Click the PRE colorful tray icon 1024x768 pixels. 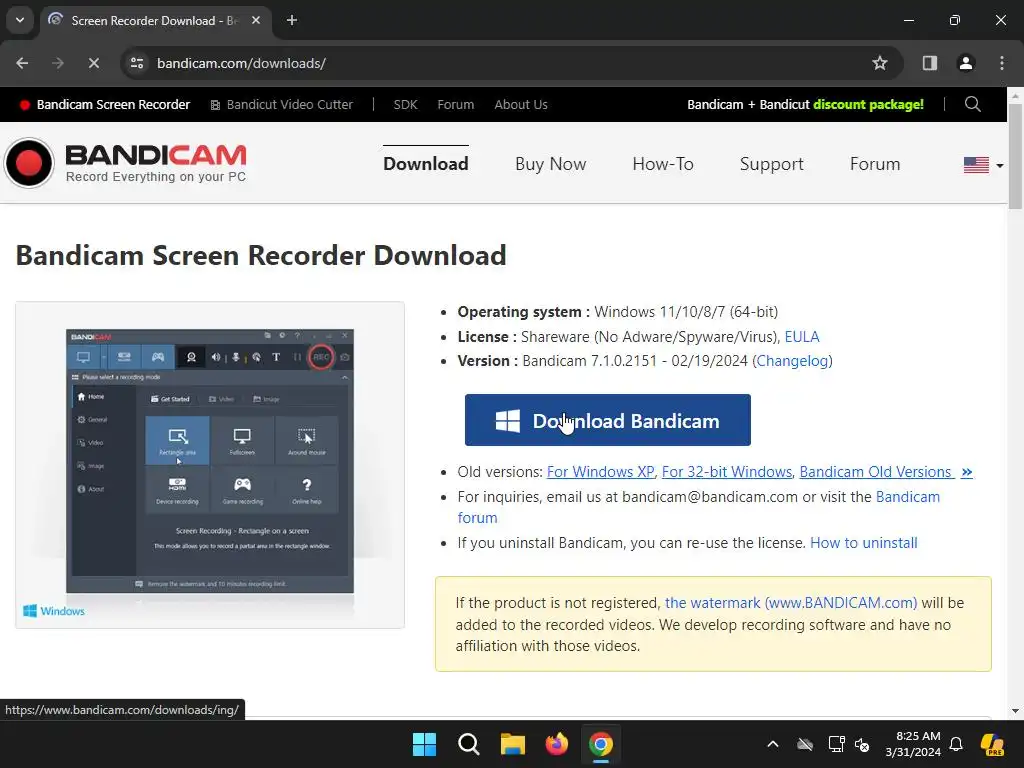click(x=992, y=744)
